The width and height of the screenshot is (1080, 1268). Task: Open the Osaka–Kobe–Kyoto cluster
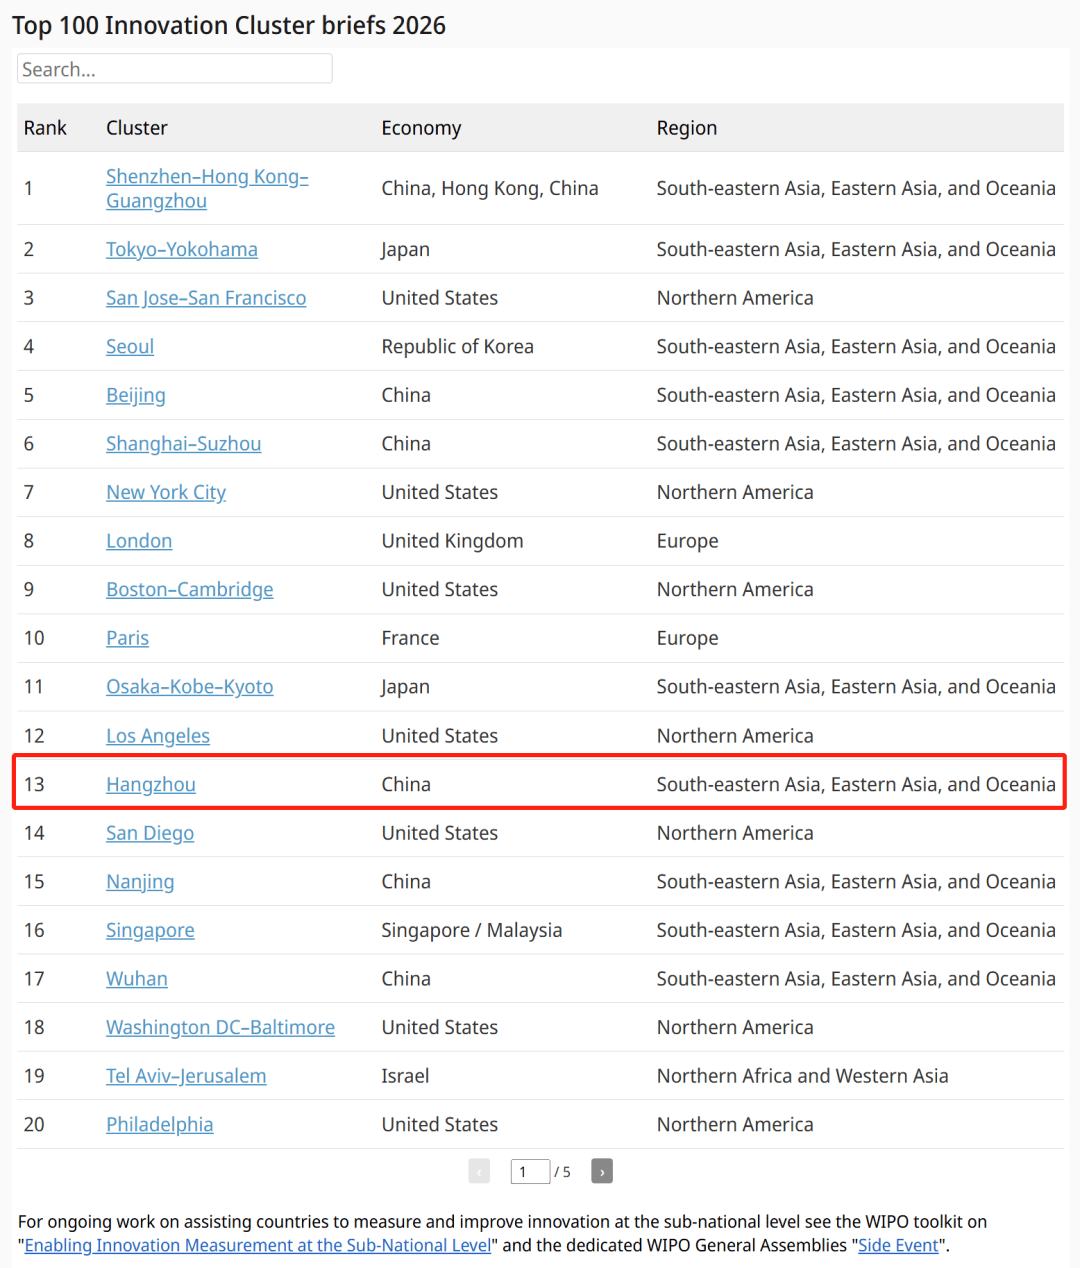pos(190,687)
